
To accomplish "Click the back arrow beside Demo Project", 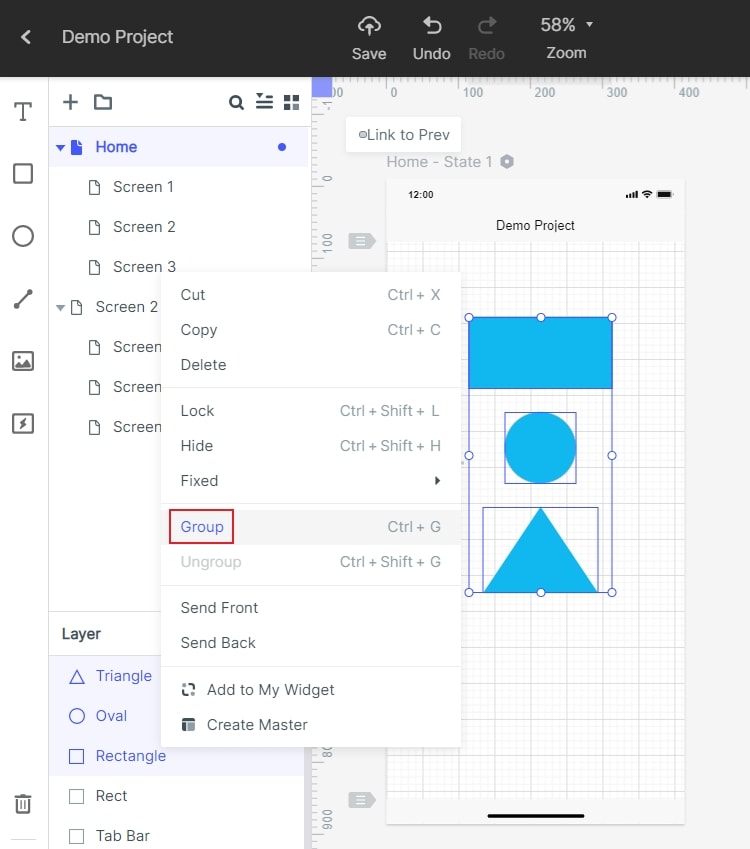I will (x=25, y=37).
